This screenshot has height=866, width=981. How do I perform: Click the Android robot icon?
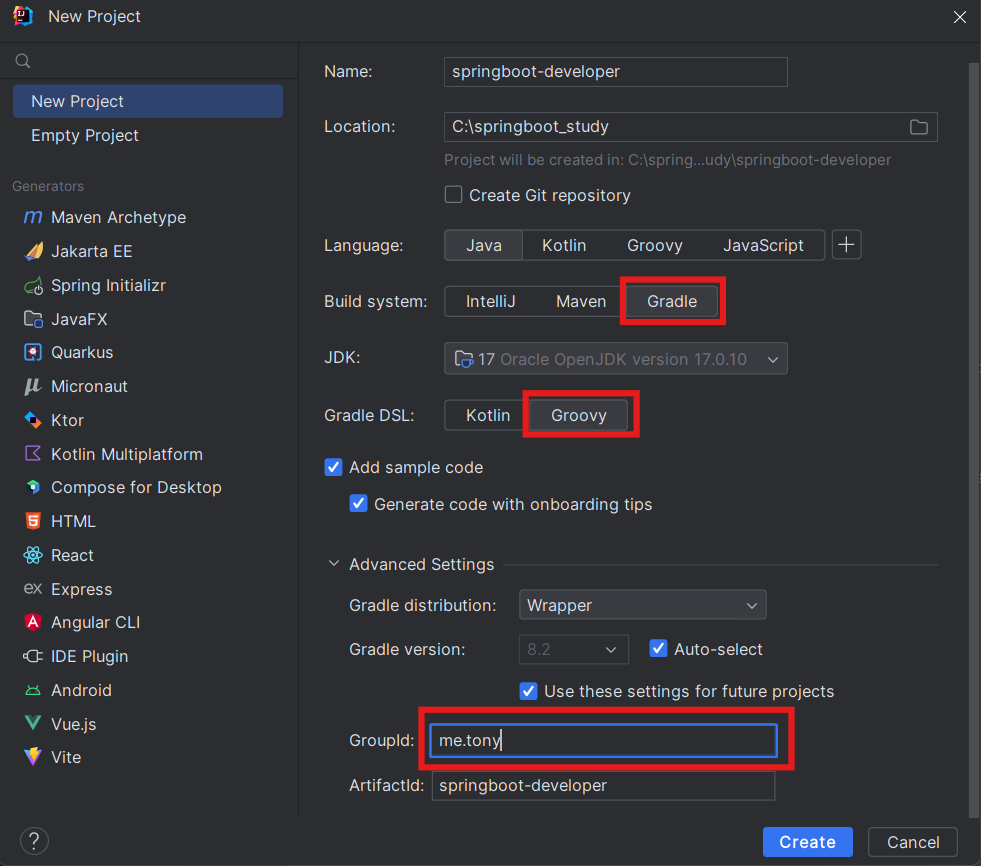pyautogui.click(x=33, y=690)
